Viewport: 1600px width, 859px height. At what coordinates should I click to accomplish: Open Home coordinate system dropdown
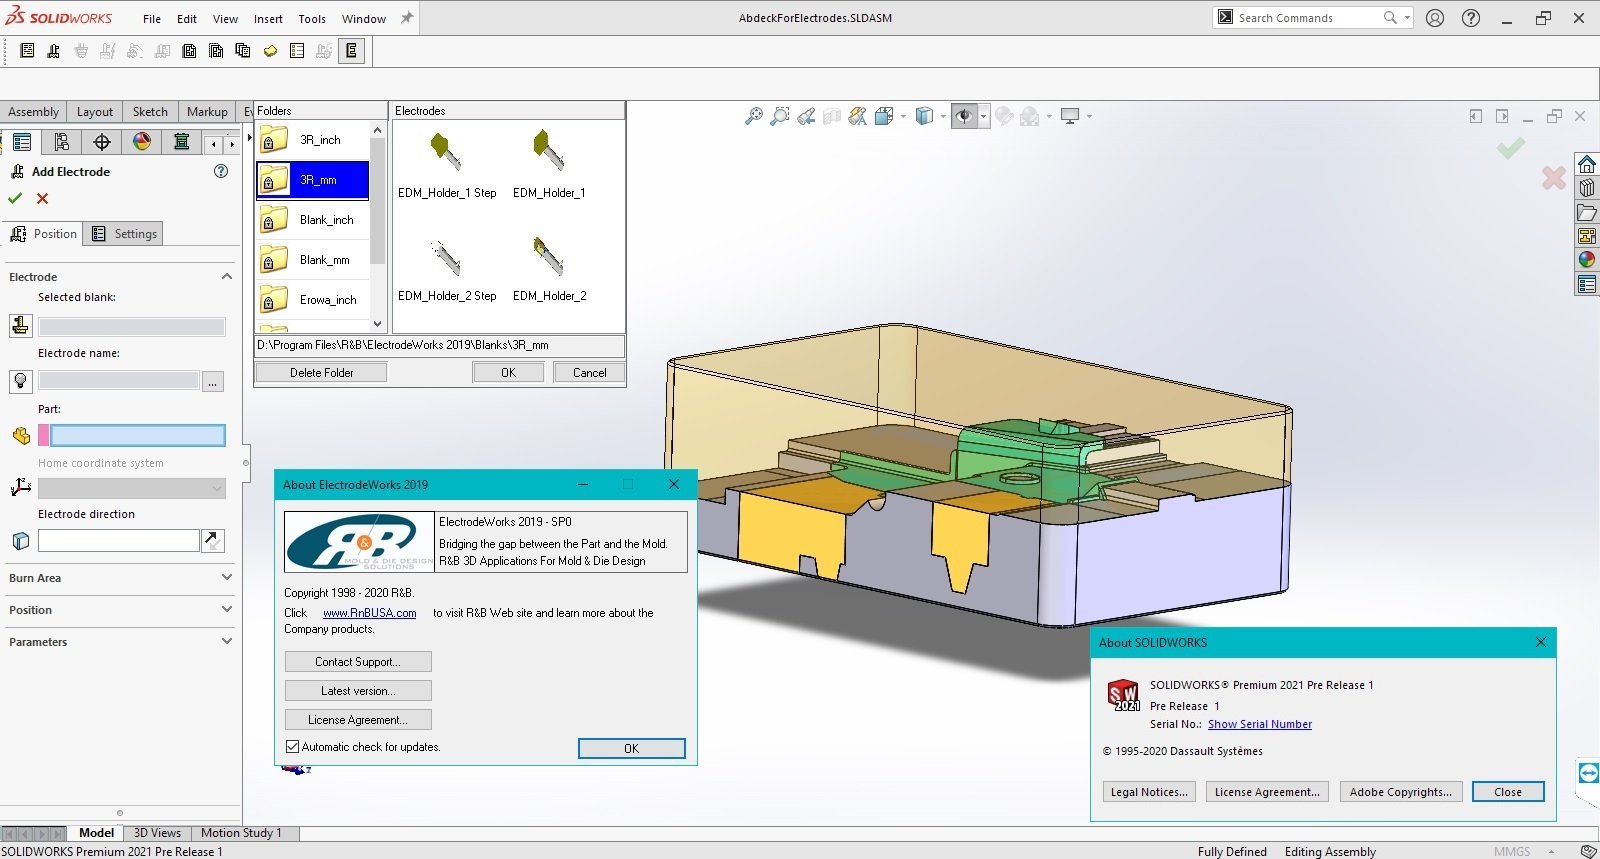point(217,488)
